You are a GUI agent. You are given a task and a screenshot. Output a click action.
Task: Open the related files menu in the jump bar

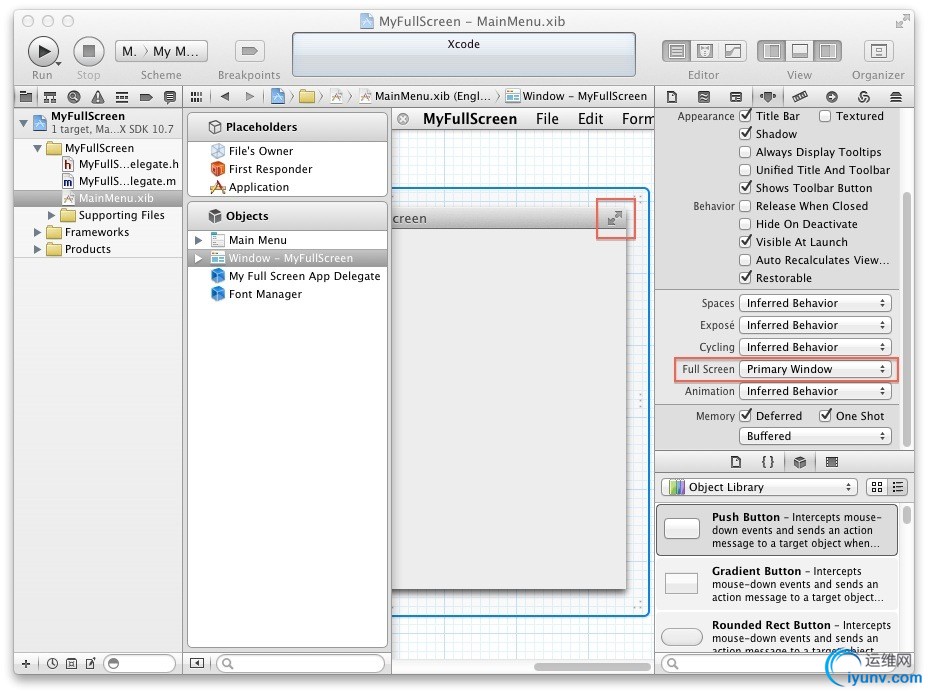point(196,96)
